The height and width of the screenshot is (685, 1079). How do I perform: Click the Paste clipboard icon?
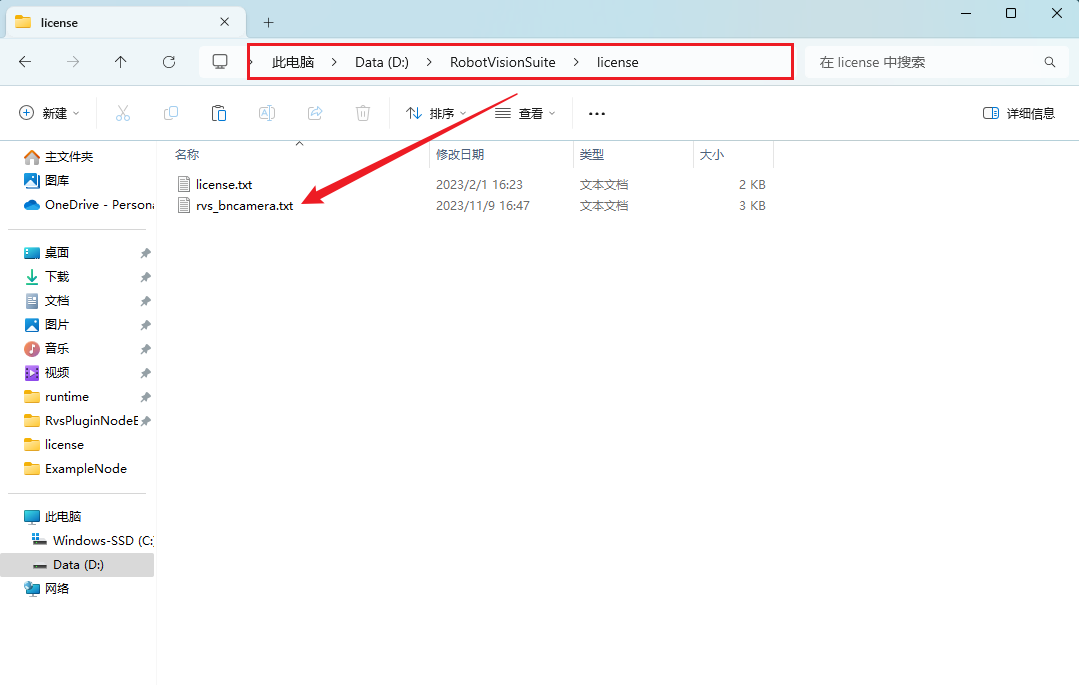[x=219, y=114]
